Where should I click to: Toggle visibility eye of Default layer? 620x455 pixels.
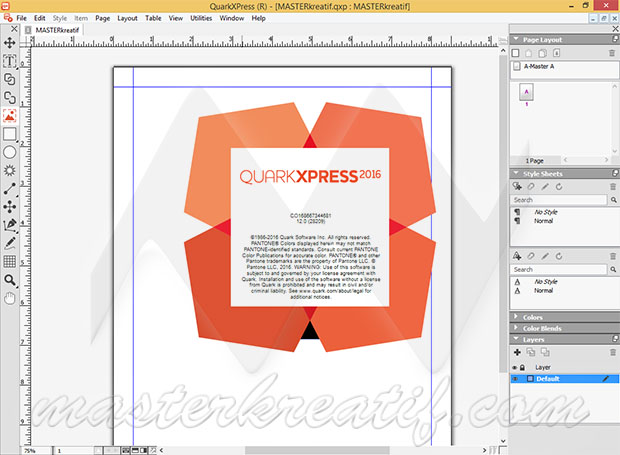(515, 379)
